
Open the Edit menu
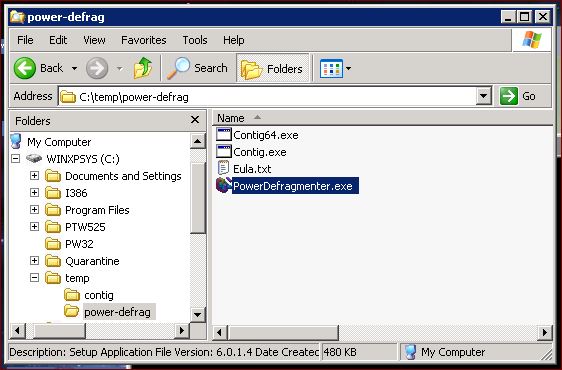tap(58, 40)
